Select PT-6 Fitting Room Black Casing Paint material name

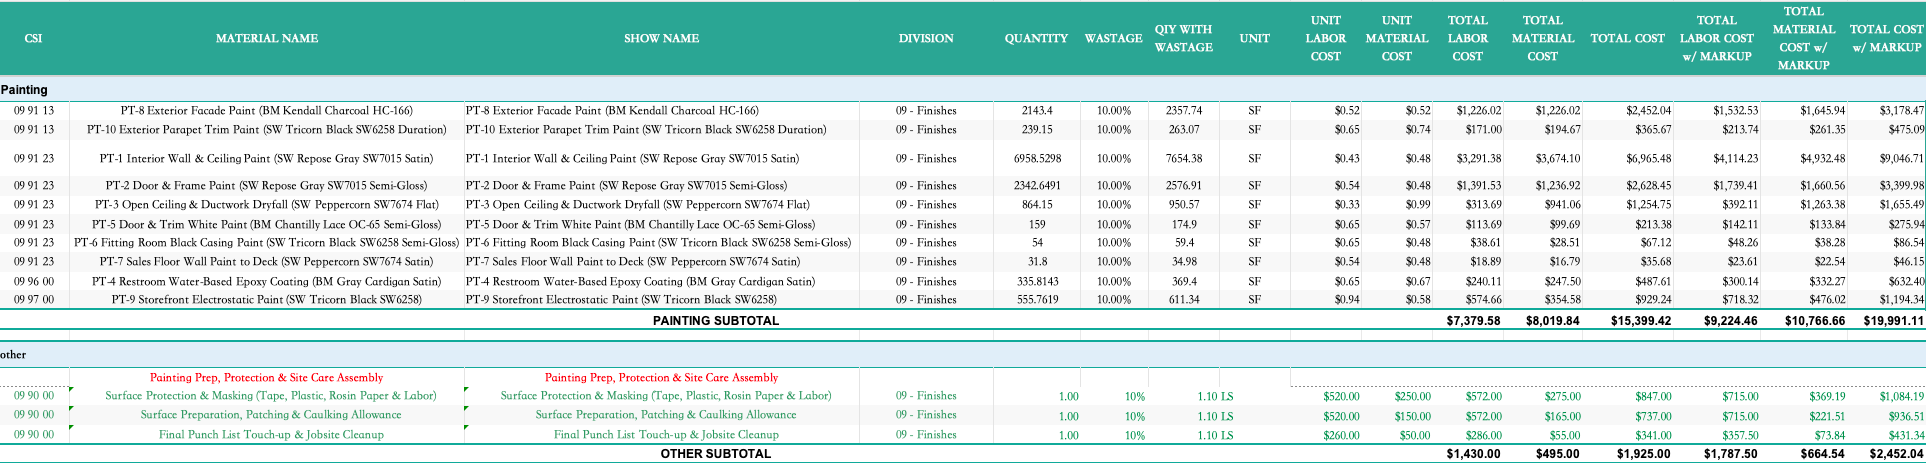click(266, 243)
